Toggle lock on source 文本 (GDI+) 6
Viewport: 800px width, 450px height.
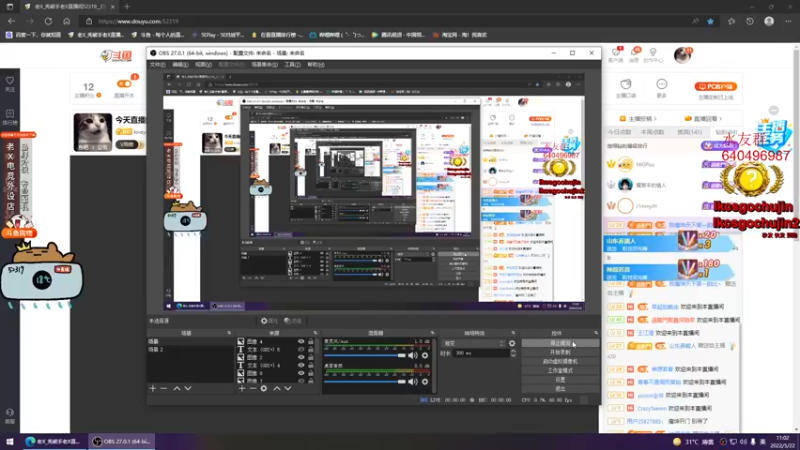tap(310, 349)
